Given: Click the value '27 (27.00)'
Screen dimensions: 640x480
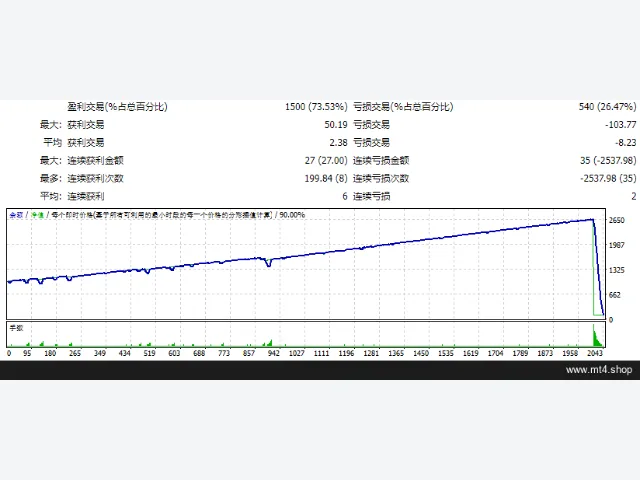Looking at the screenshot, I should [x=326, y=160].
